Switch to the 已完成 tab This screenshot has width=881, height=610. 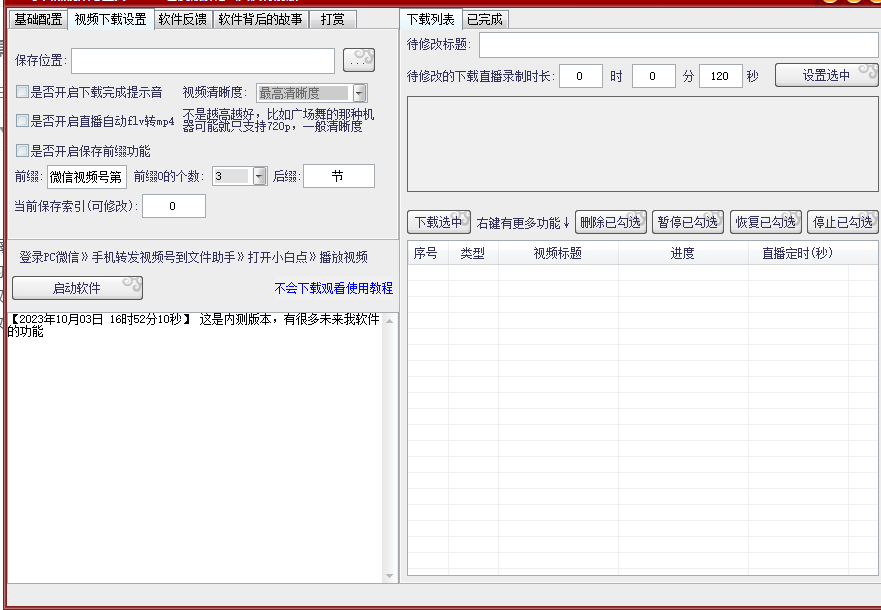click(x=484, y=19)
